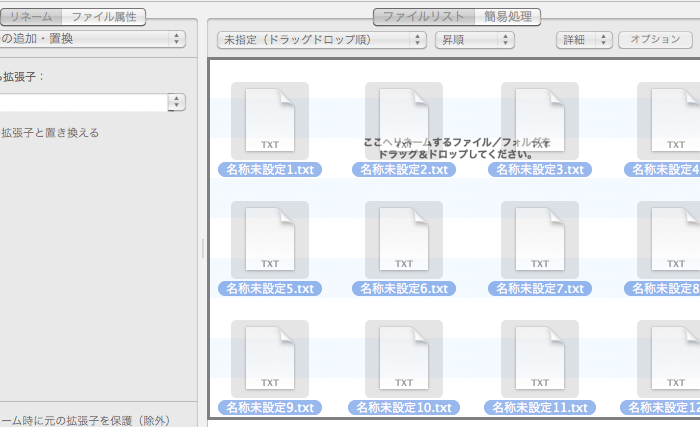This screenshot has width=700, height=427.
Task: Click the 名称未設定2.txt file icon
Action: point(404,119)
